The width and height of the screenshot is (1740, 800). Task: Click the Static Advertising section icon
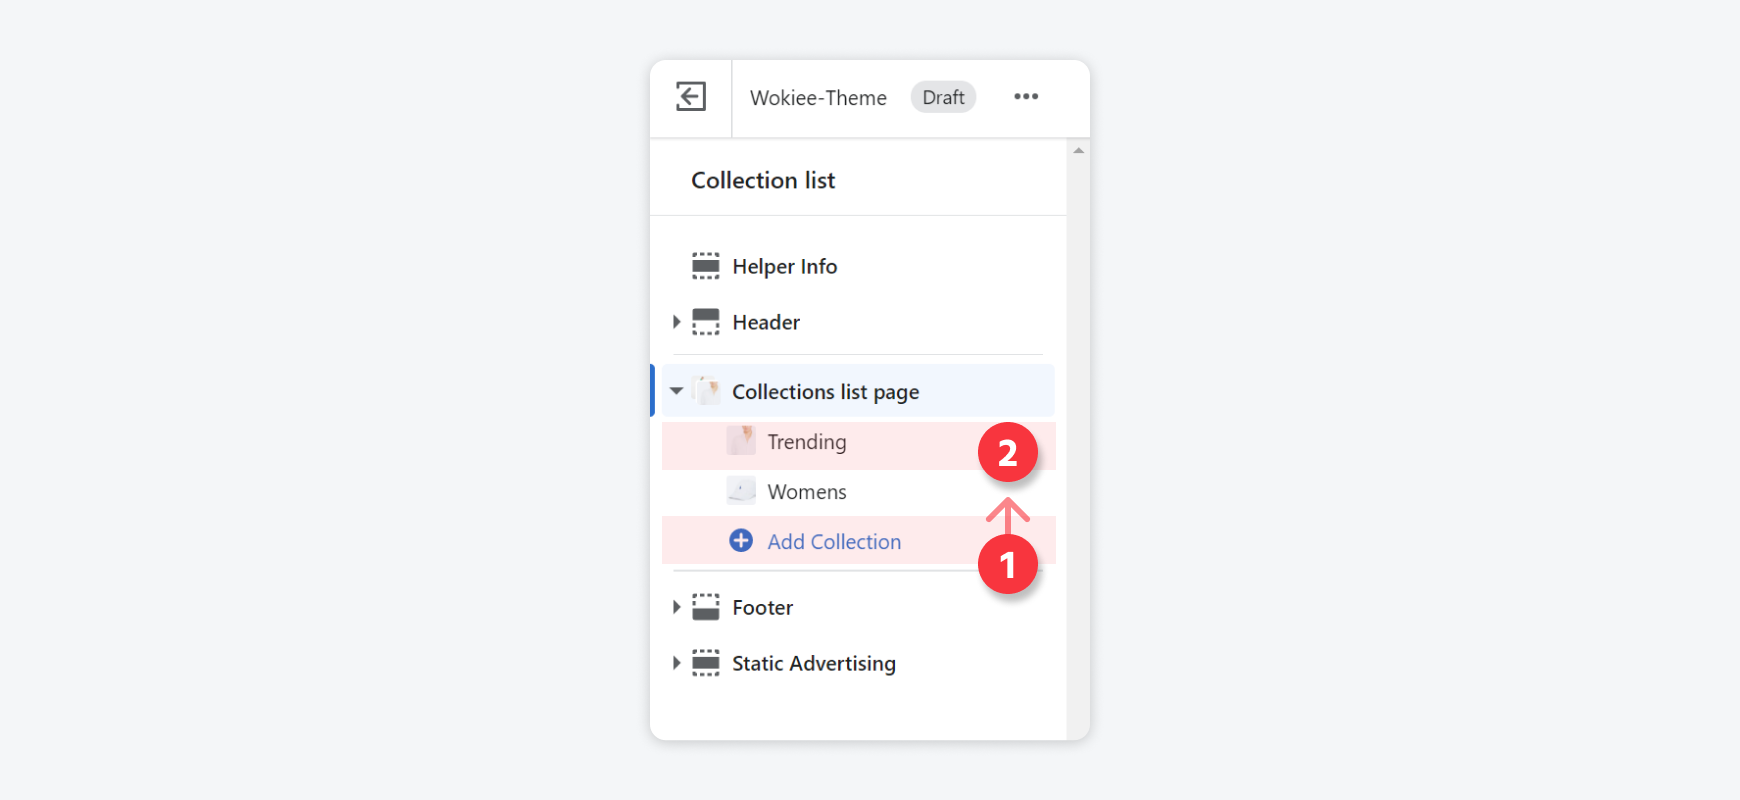[x=706, y=663]
